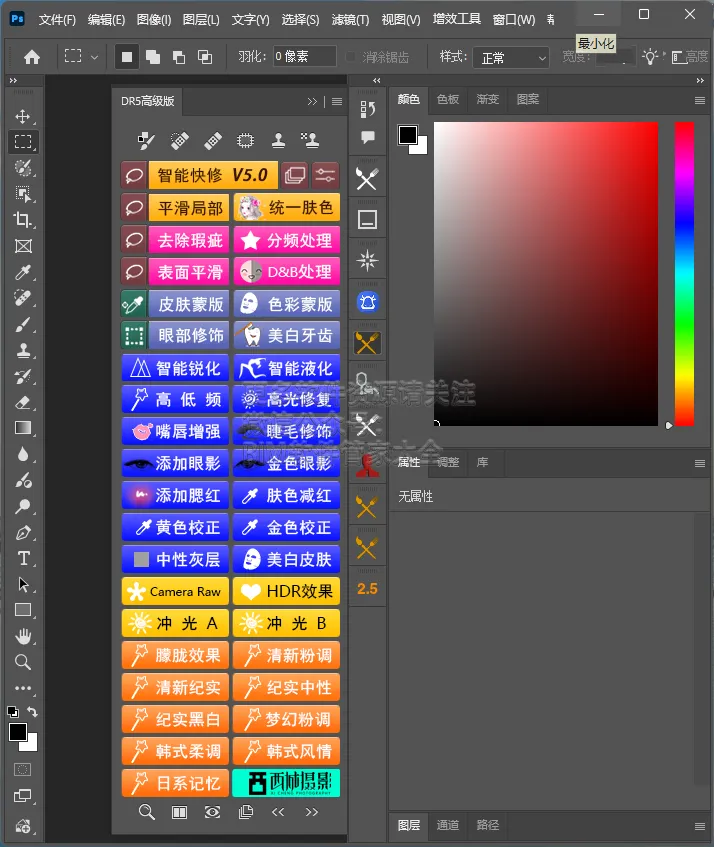Open the History panel icon
714x847 pixels.
click(x=367, y=110)
